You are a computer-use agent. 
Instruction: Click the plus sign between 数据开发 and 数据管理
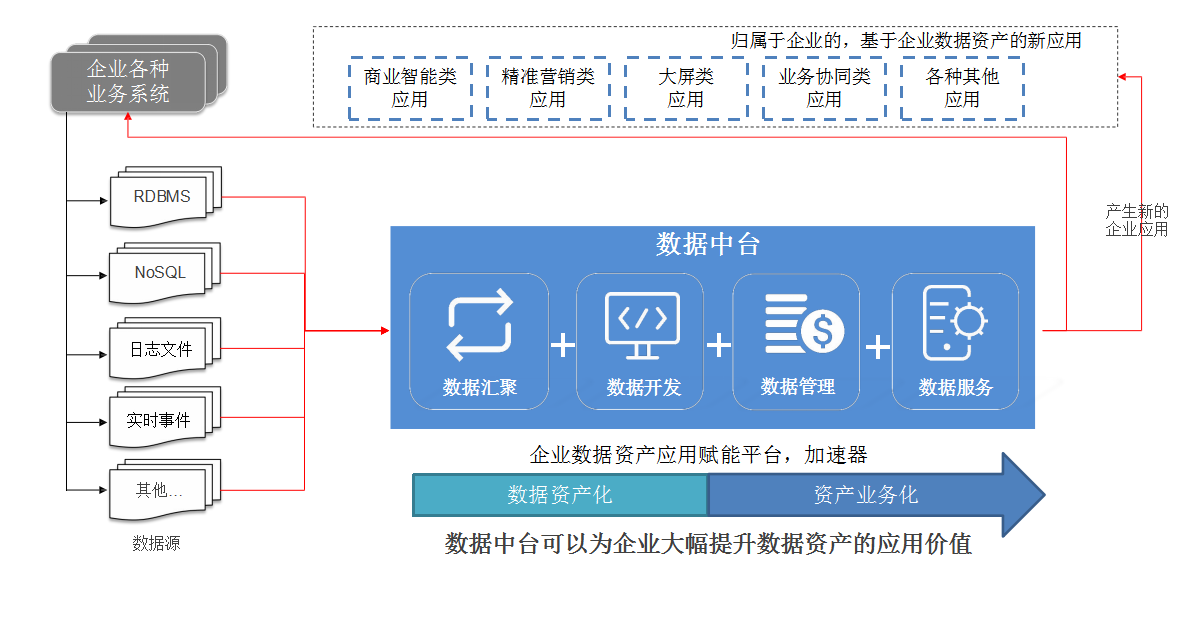click(x=719, y=346)
